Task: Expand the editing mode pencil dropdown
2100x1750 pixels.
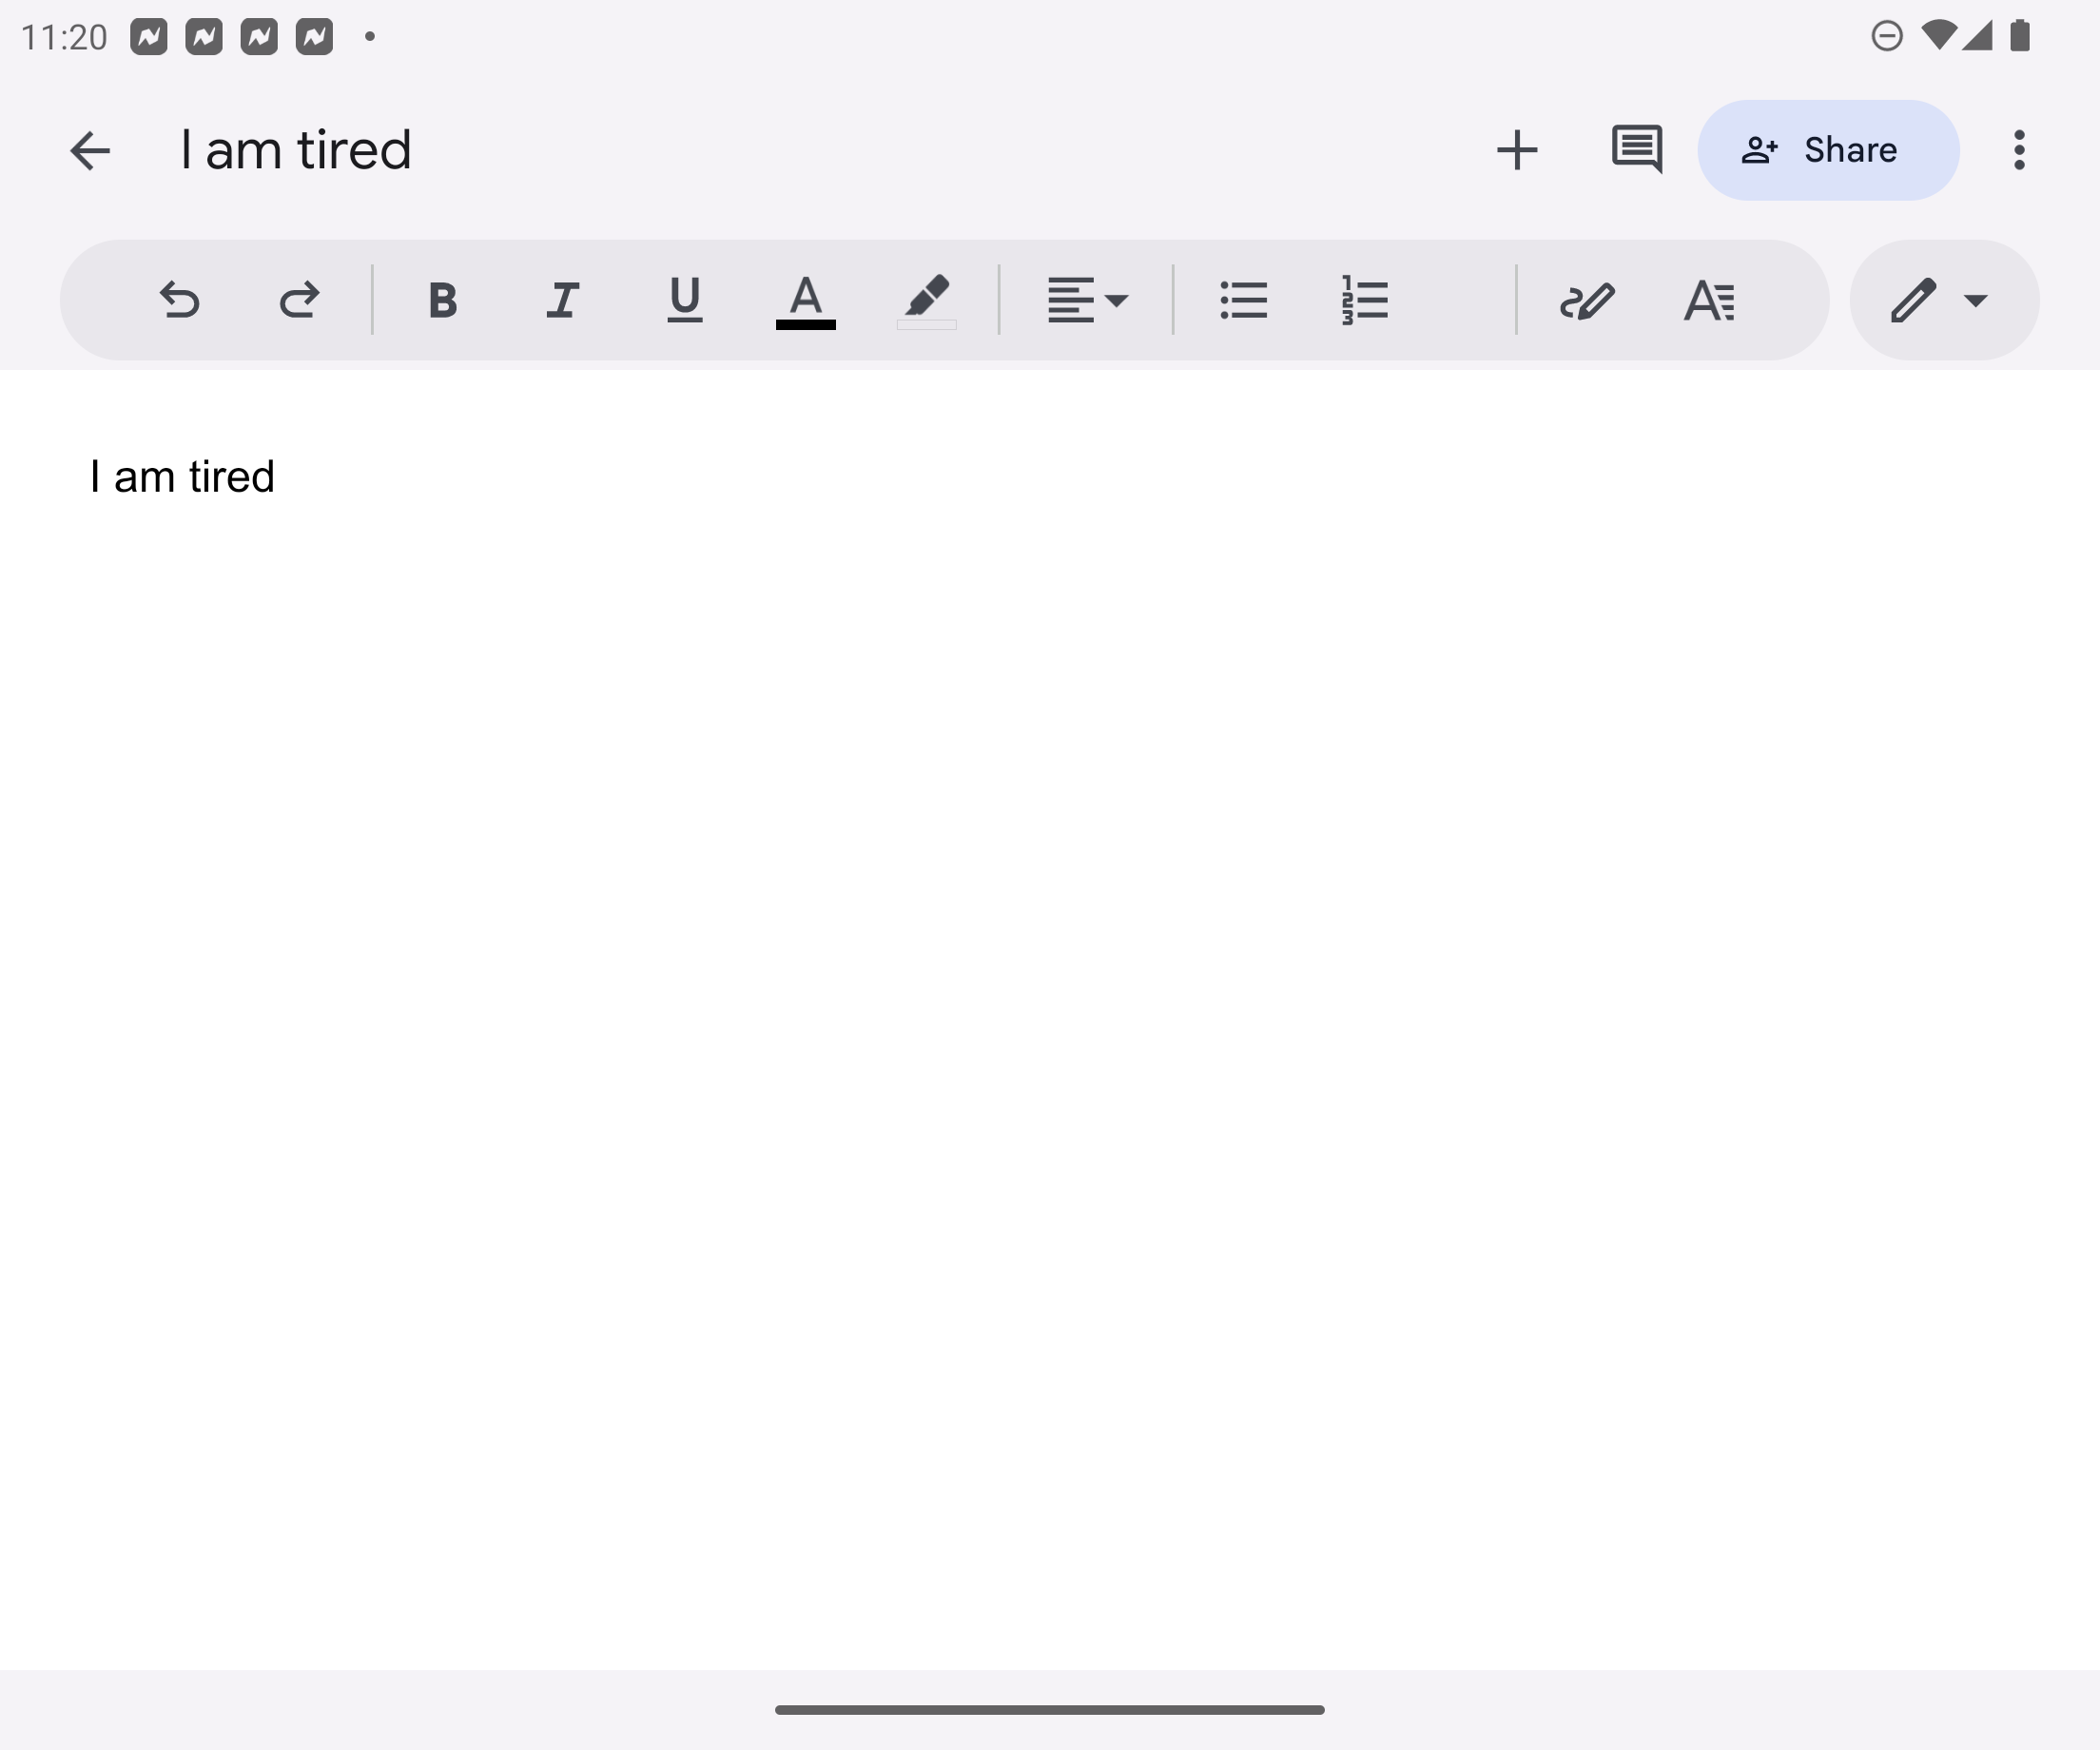Action: 1942,300
